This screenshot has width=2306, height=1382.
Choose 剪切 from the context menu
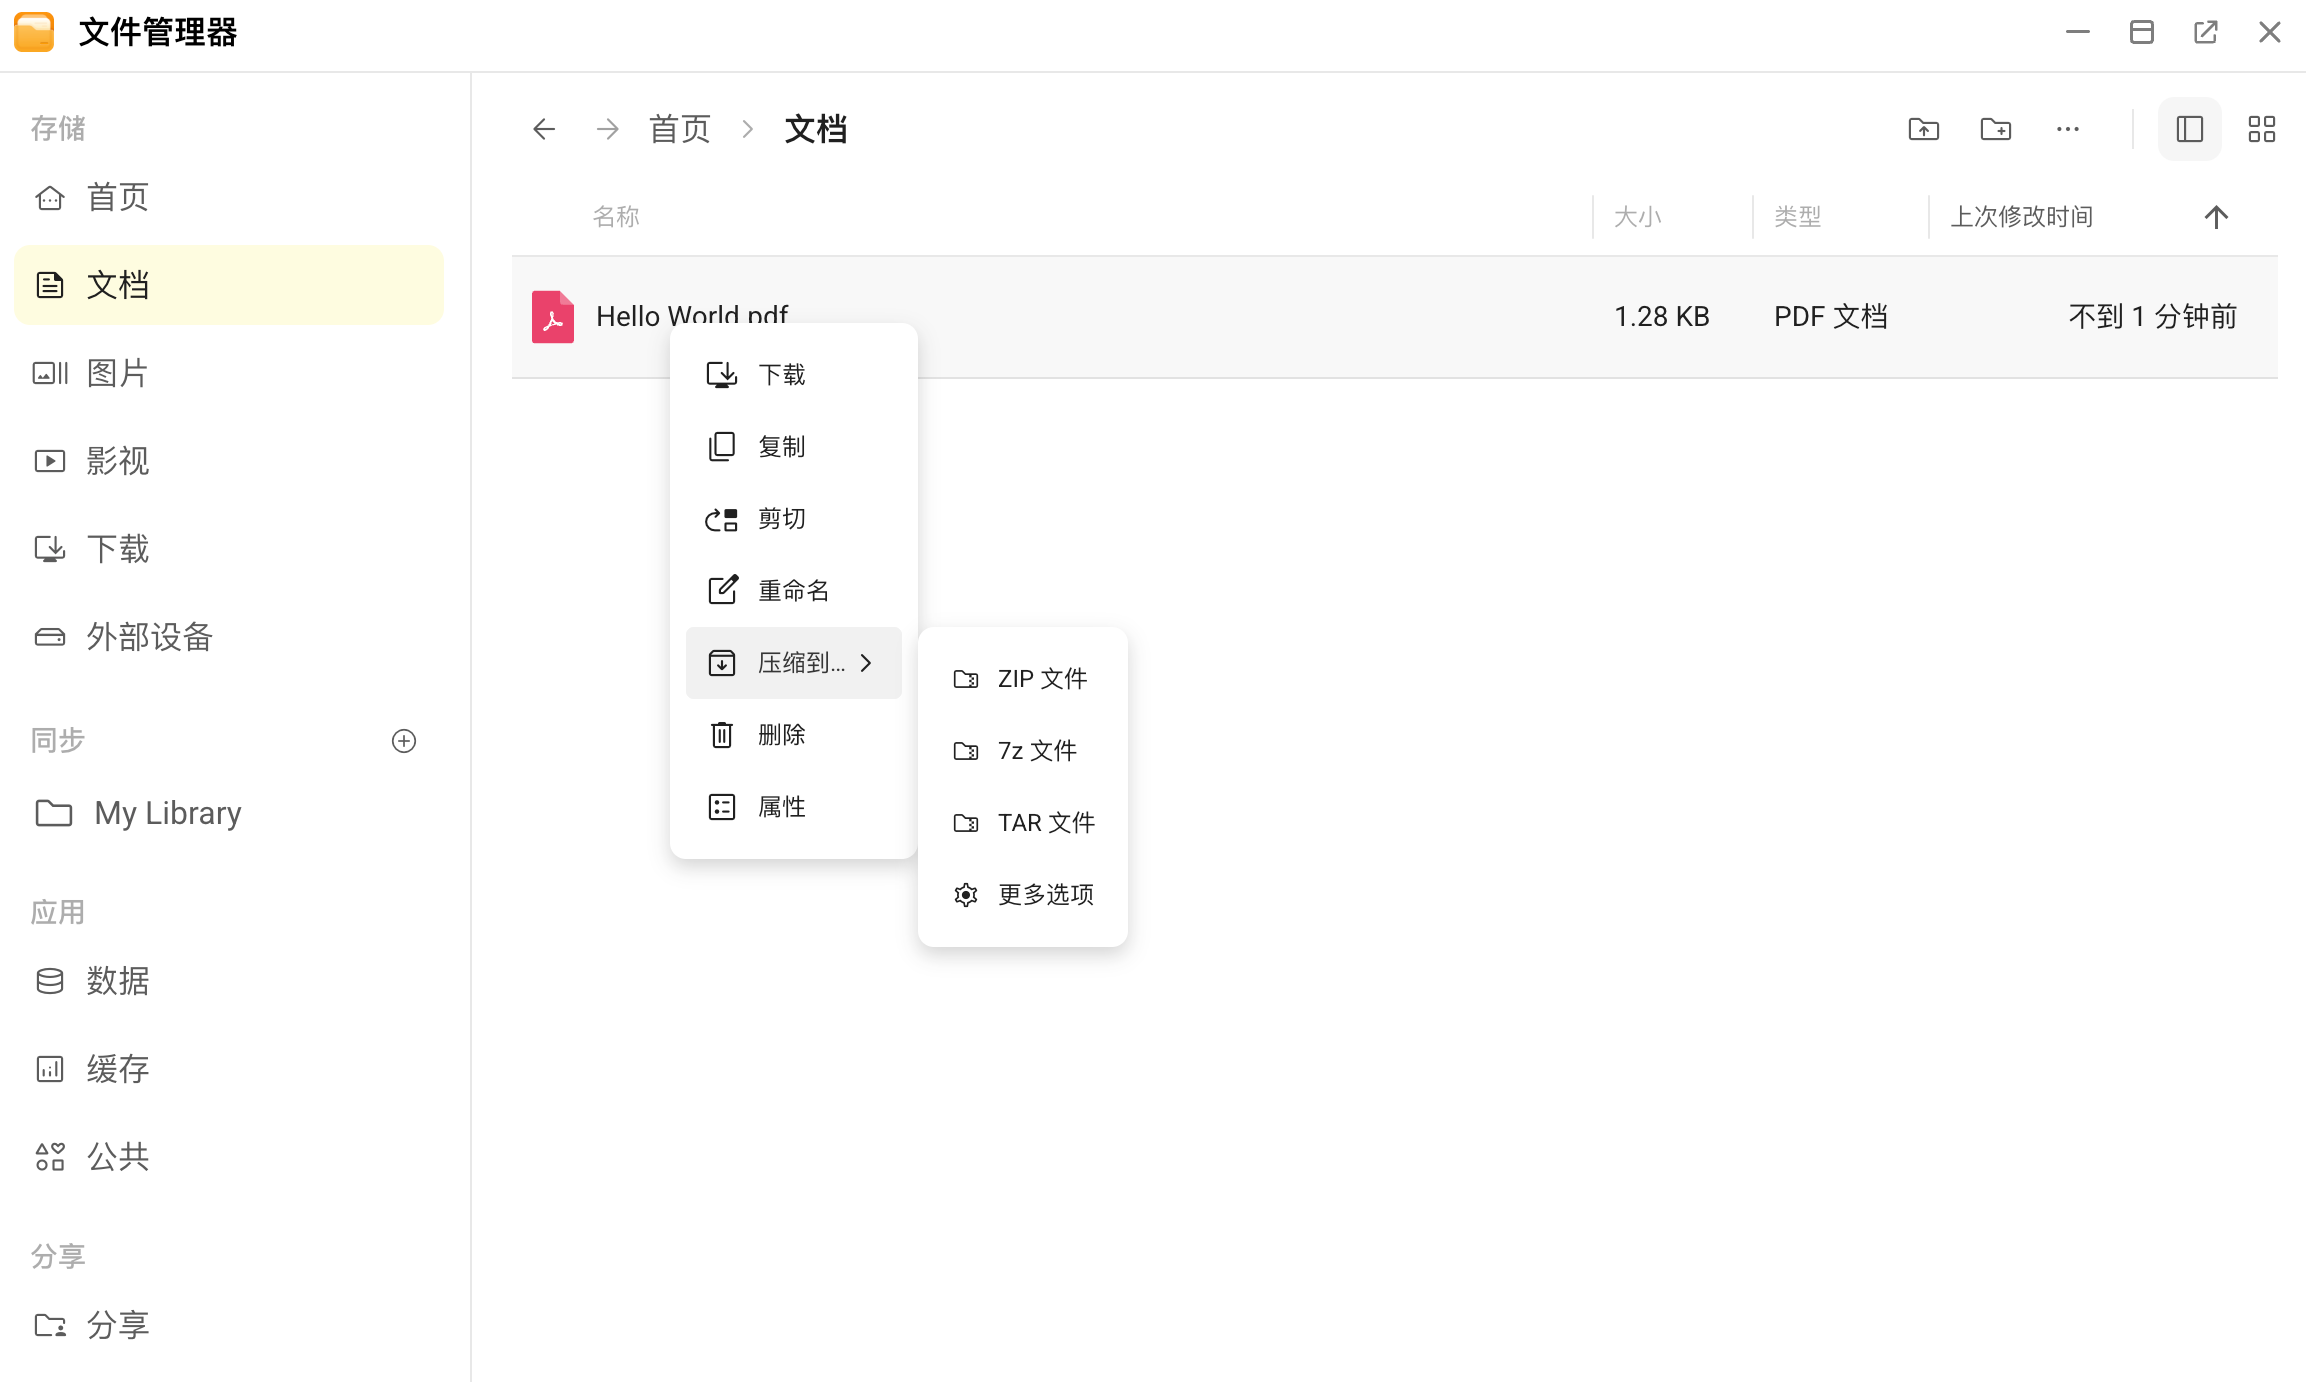[x=794, y=519]
